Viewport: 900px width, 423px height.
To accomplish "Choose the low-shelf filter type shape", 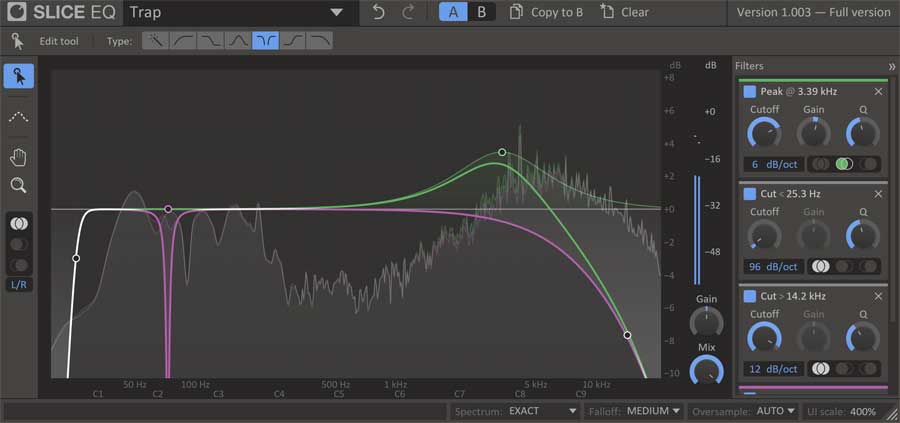I will 211,41.
